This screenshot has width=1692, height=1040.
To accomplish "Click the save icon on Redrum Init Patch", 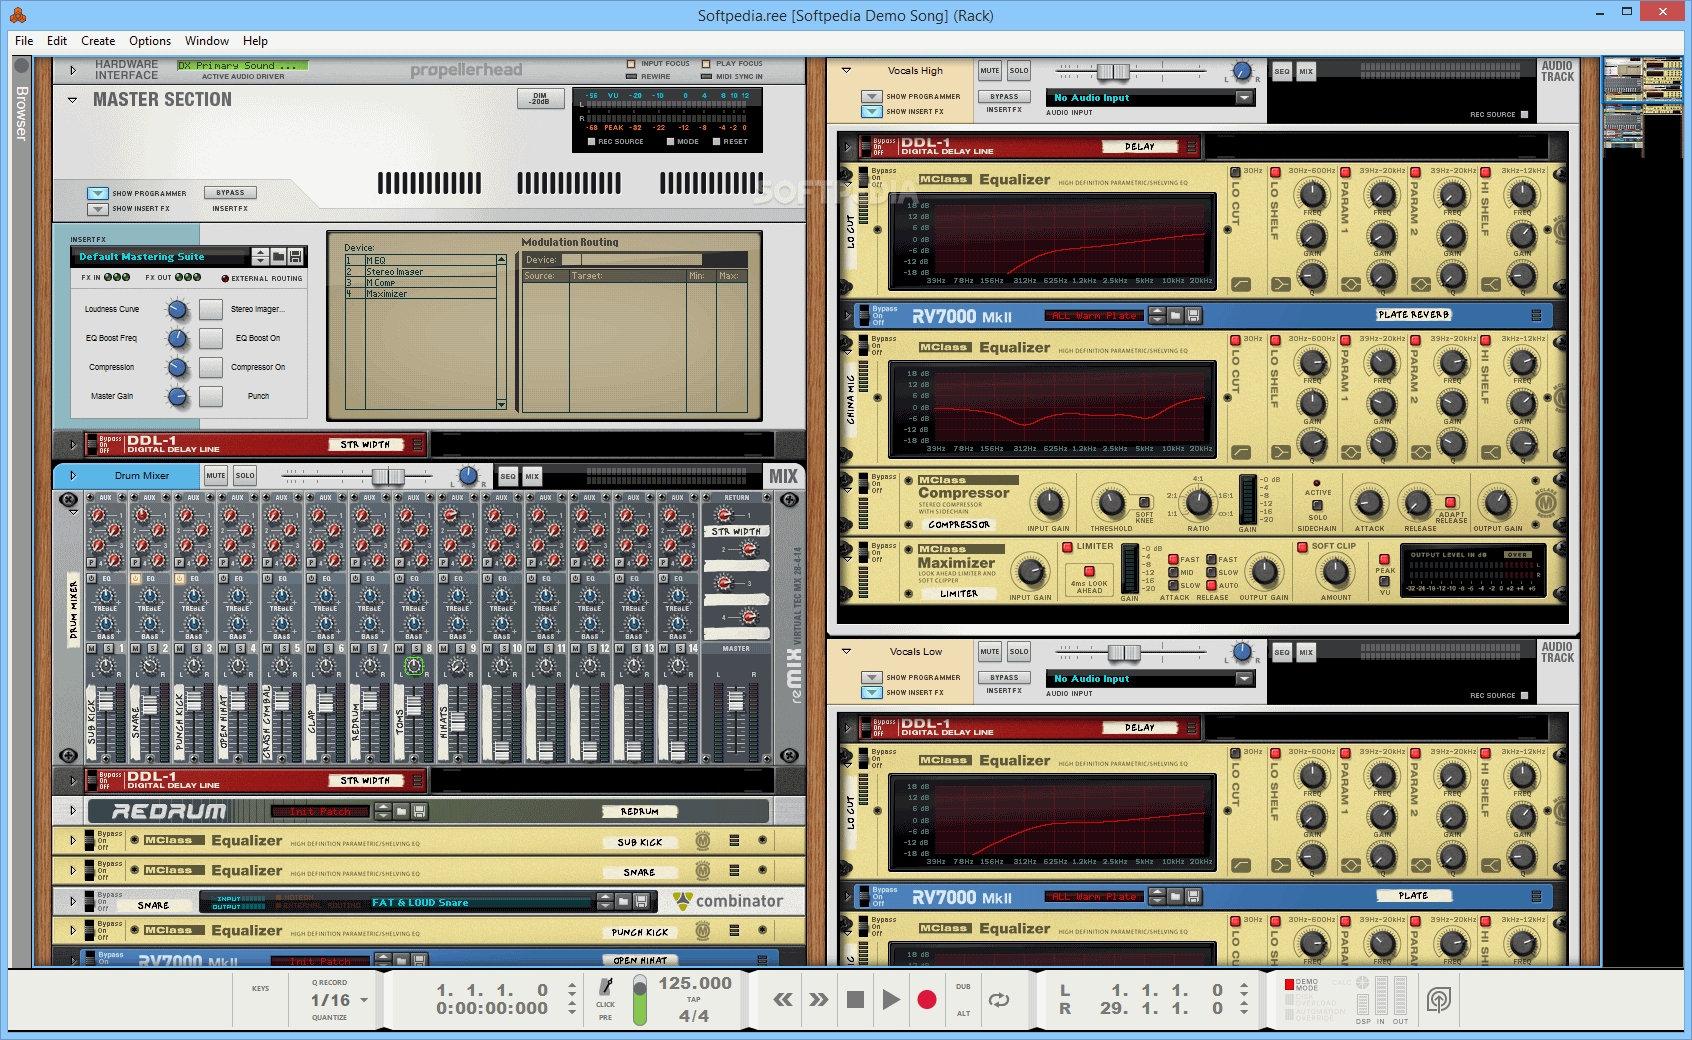I will (419, 811).
